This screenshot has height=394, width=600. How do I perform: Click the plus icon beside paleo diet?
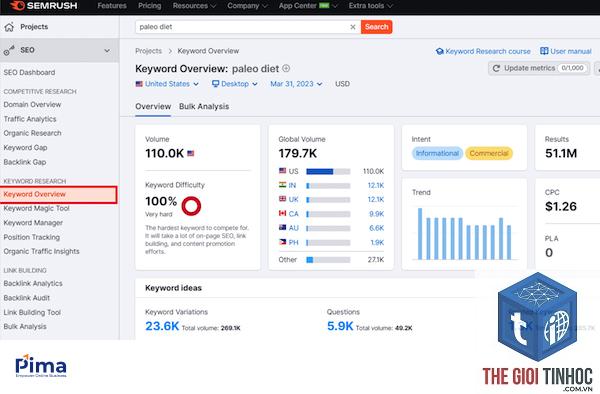(286, 68)
